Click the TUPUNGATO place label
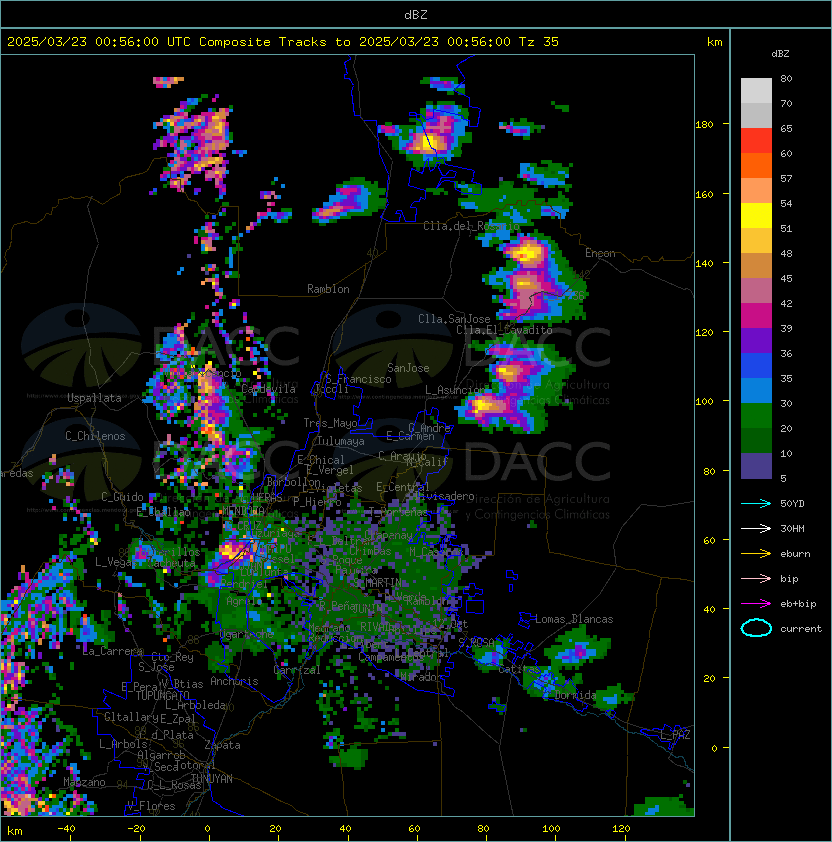The image size is (832, 842). click(x=162, y=696)
